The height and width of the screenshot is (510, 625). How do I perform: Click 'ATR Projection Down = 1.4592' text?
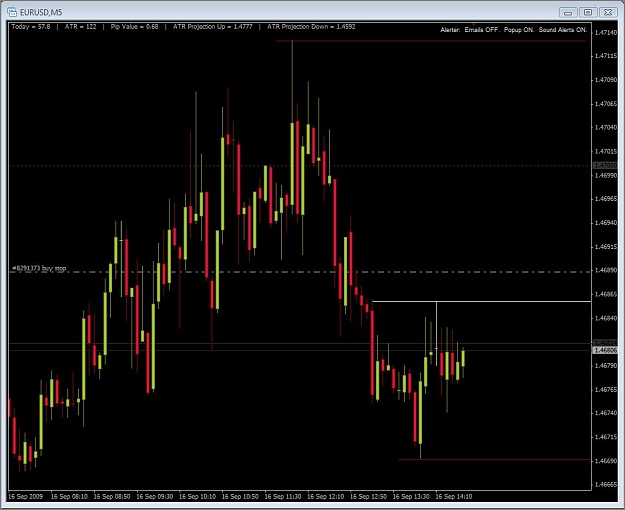click(311, 27)
